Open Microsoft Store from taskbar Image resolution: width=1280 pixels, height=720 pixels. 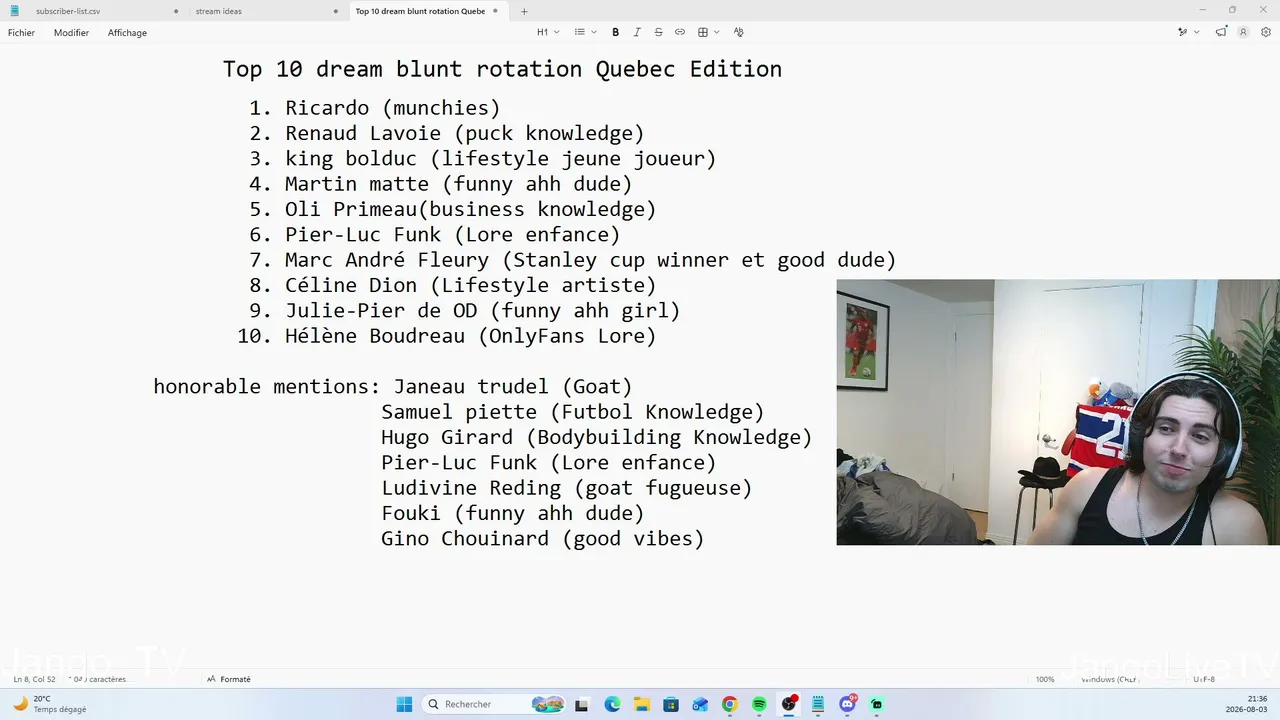[x=671, y=704]
